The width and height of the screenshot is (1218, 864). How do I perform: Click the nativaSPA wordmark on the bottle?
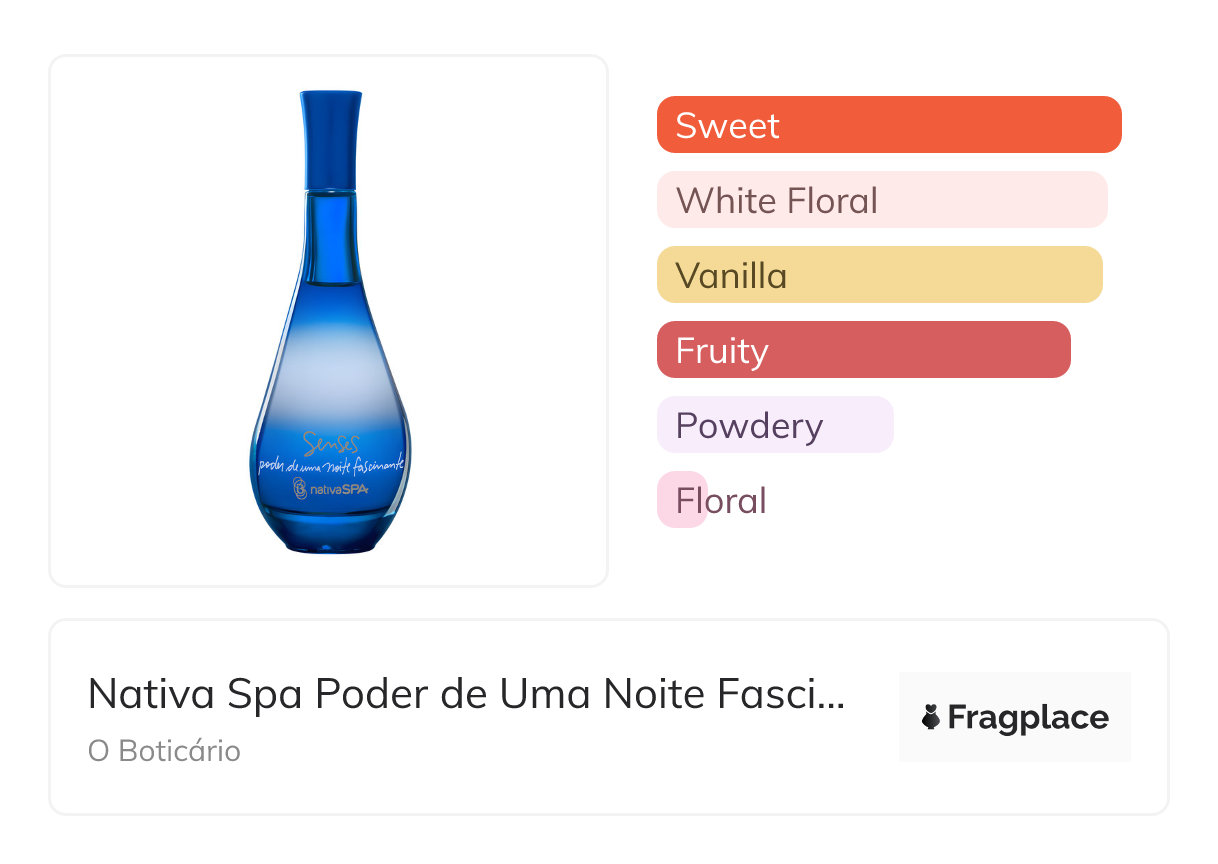pyautogui.click(x=339, y=489)
